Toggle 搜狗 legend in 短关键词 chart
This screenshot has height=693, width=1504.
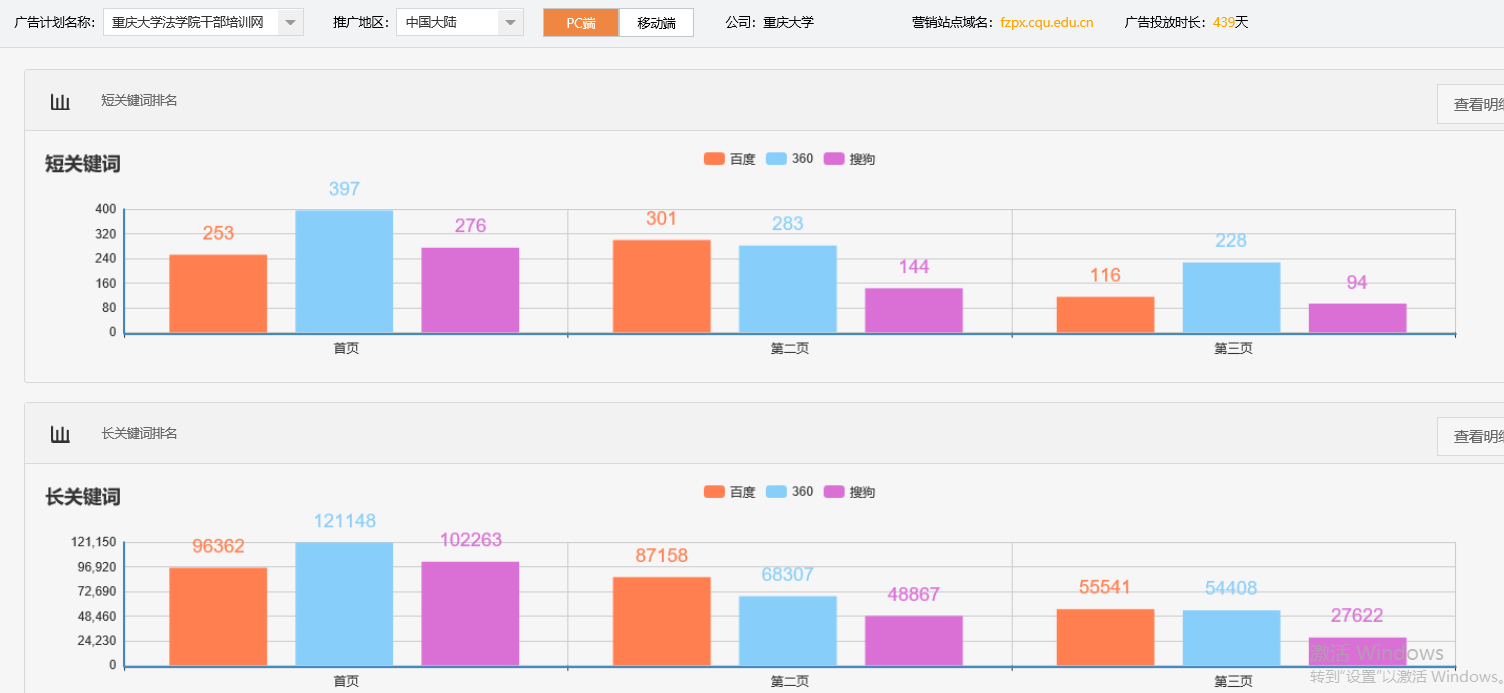(x=849, y=159)
